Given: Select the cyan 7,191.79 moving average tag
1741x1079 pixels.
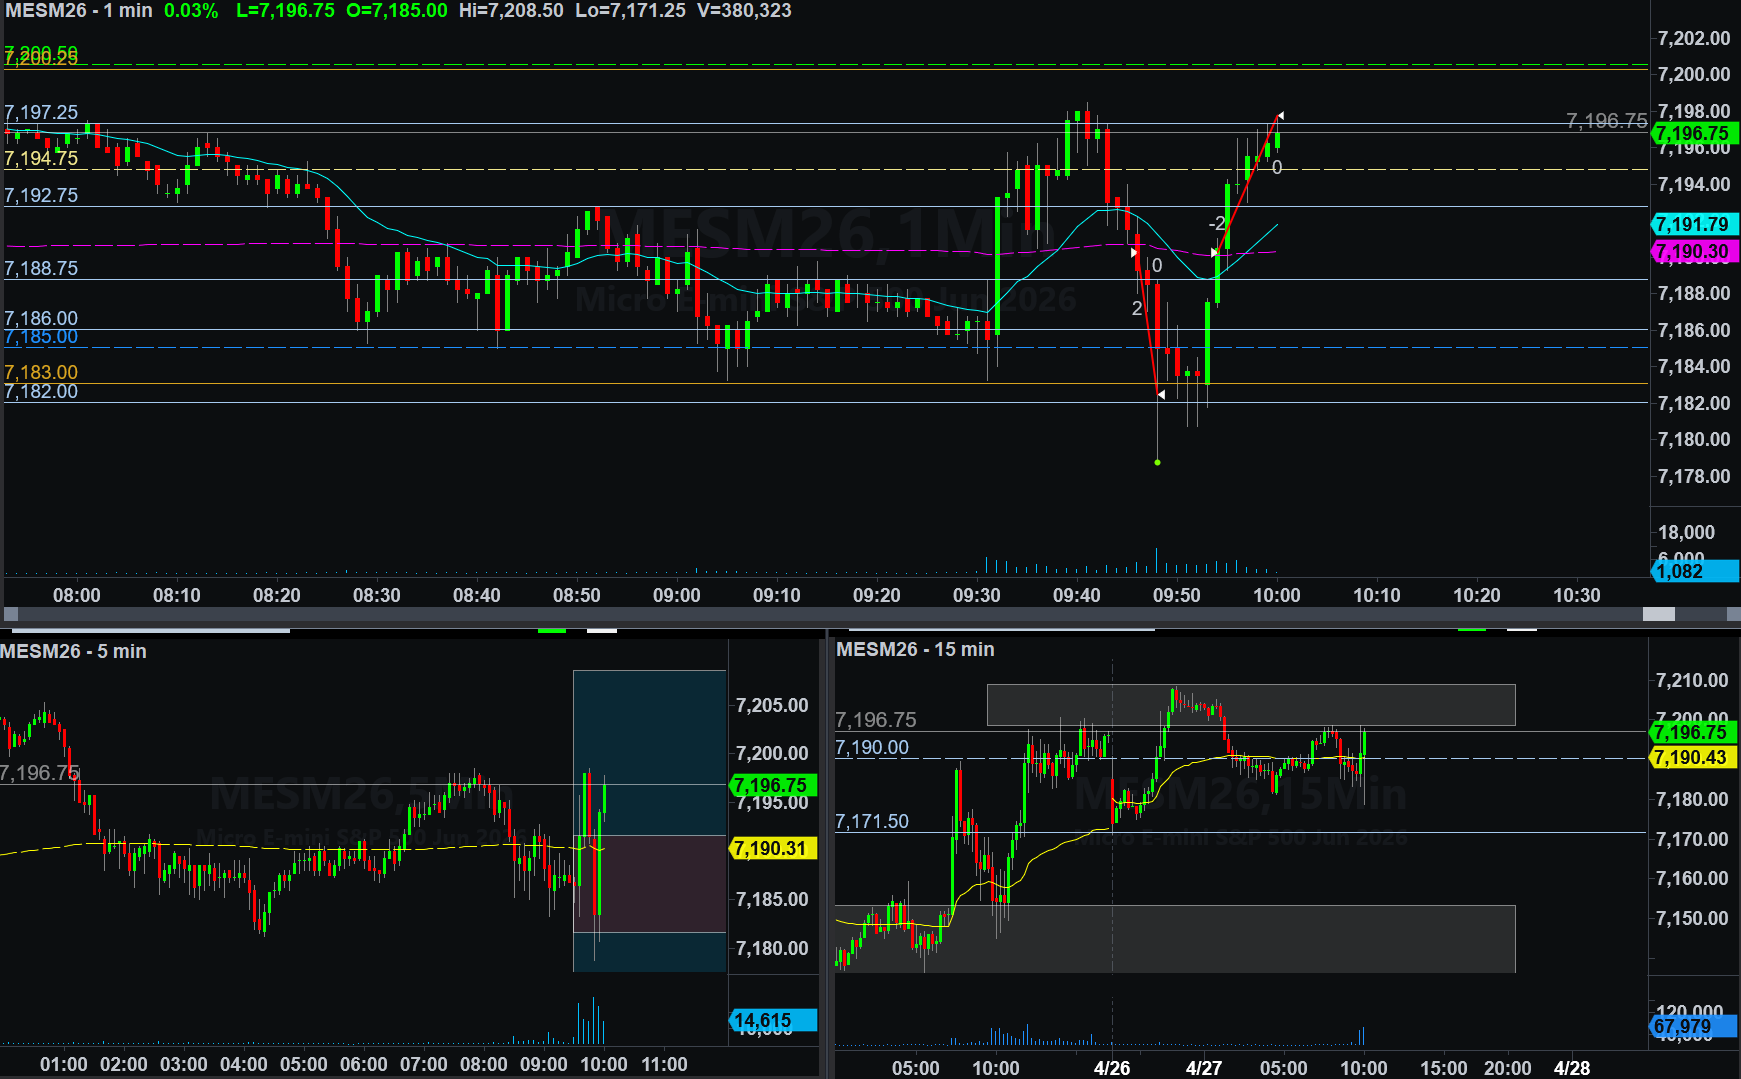Looking at the screenshot, I should pos(1692,225).
